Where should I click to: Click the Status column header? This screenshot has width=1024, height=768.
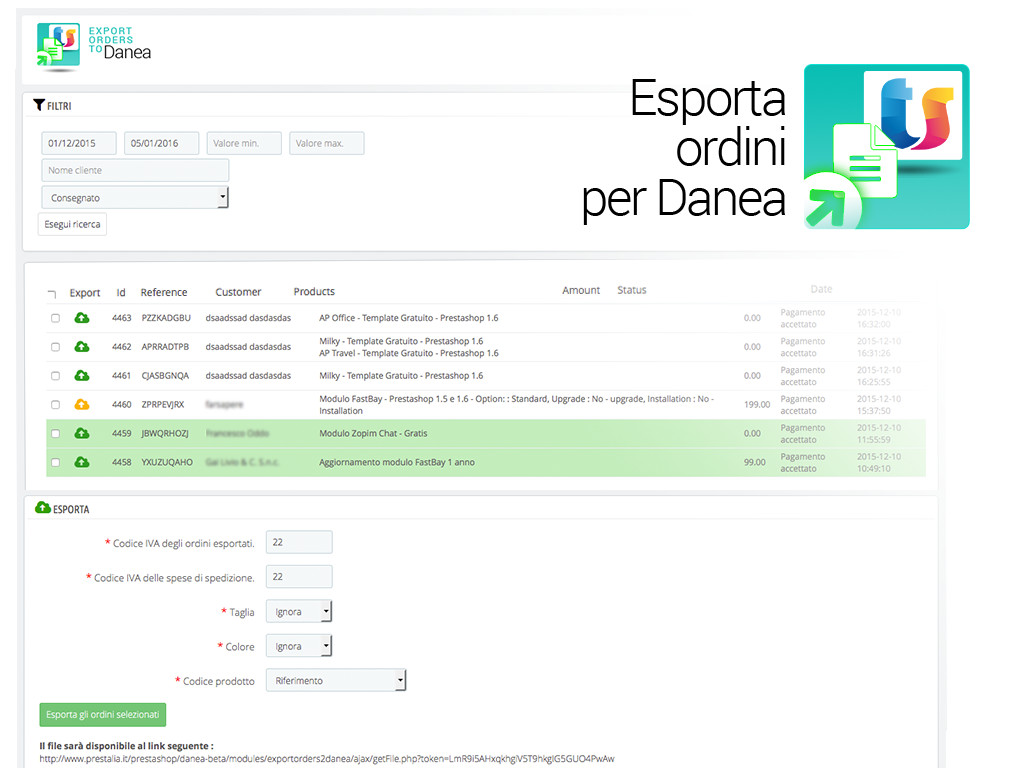pos(632,290)
